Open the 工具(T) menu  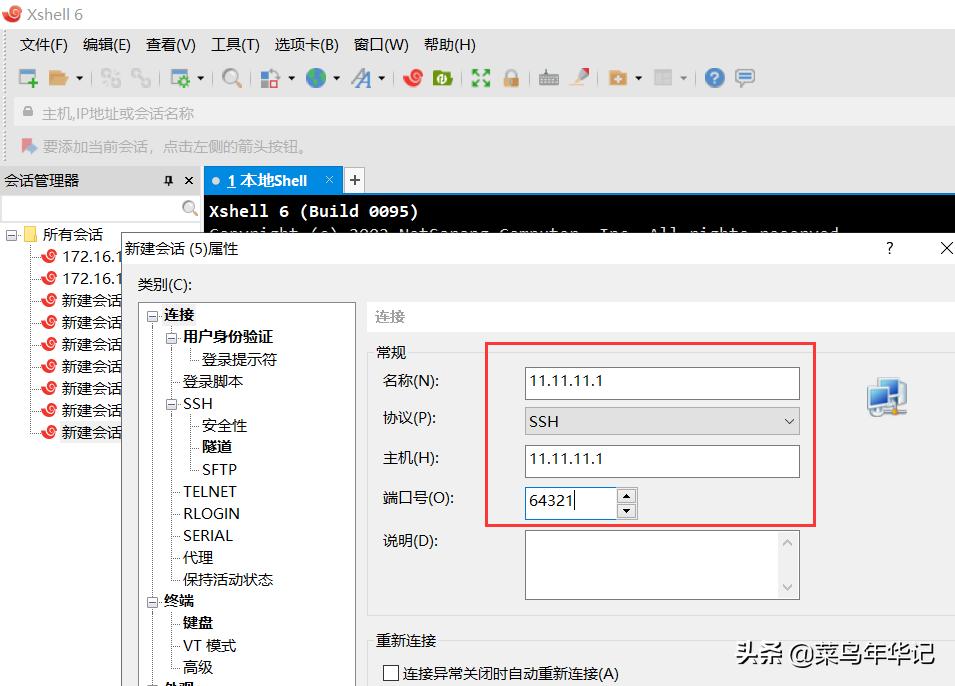235,44
